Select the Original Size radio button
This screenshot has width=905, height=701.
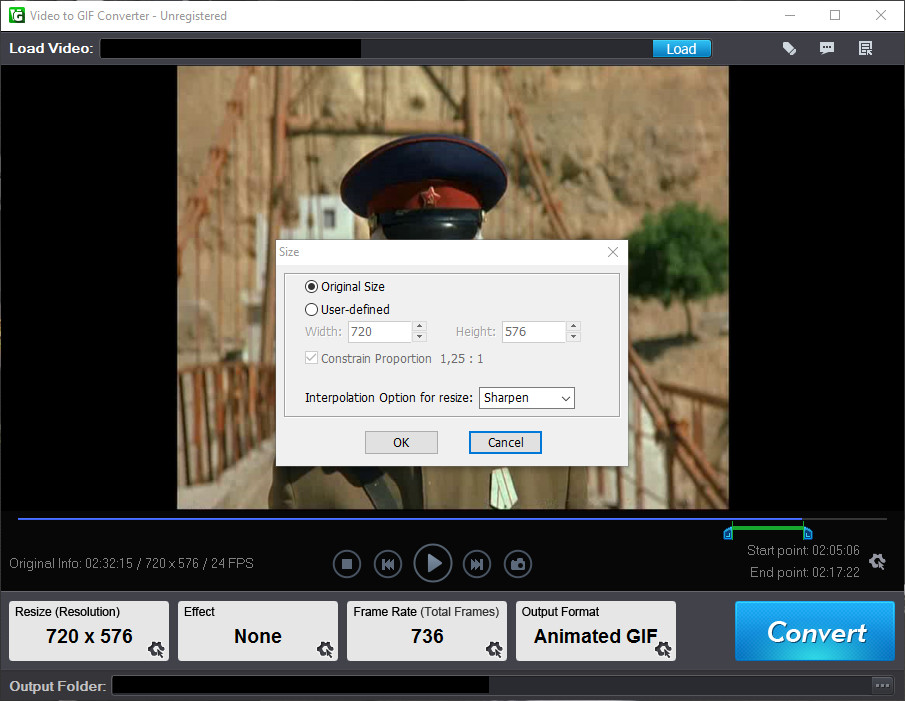tap(311, 287)
